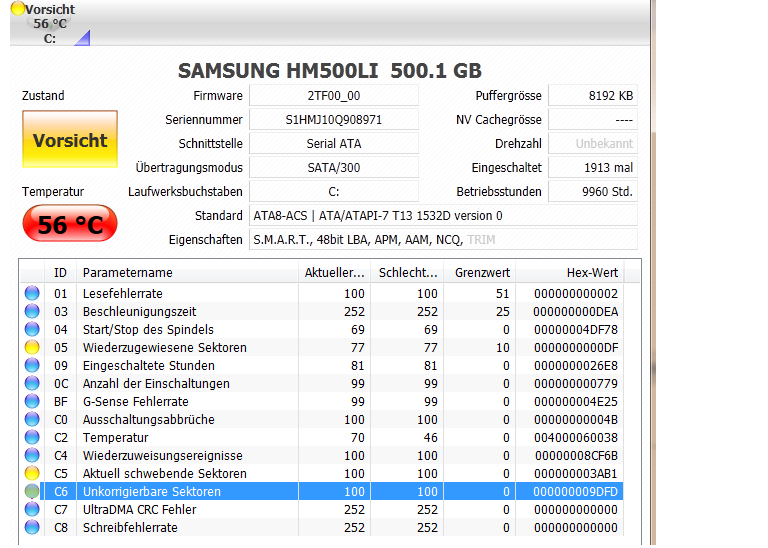Click hex value 000000003AB1
Image resolution: width=768 pixels, height=548 pixels.
click(576, 474)
